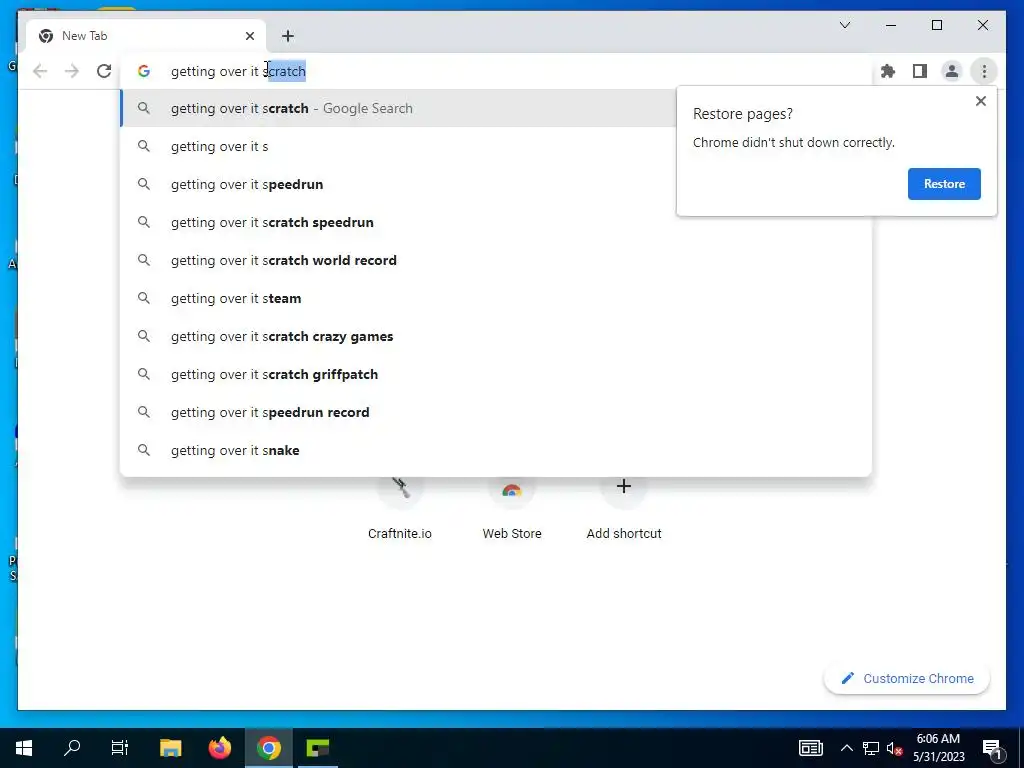This screenshot has width=1024, height=768.
Task: Choose suggestion 'getting over it s'
Action: pyautogui.click(x=398, y=146)
